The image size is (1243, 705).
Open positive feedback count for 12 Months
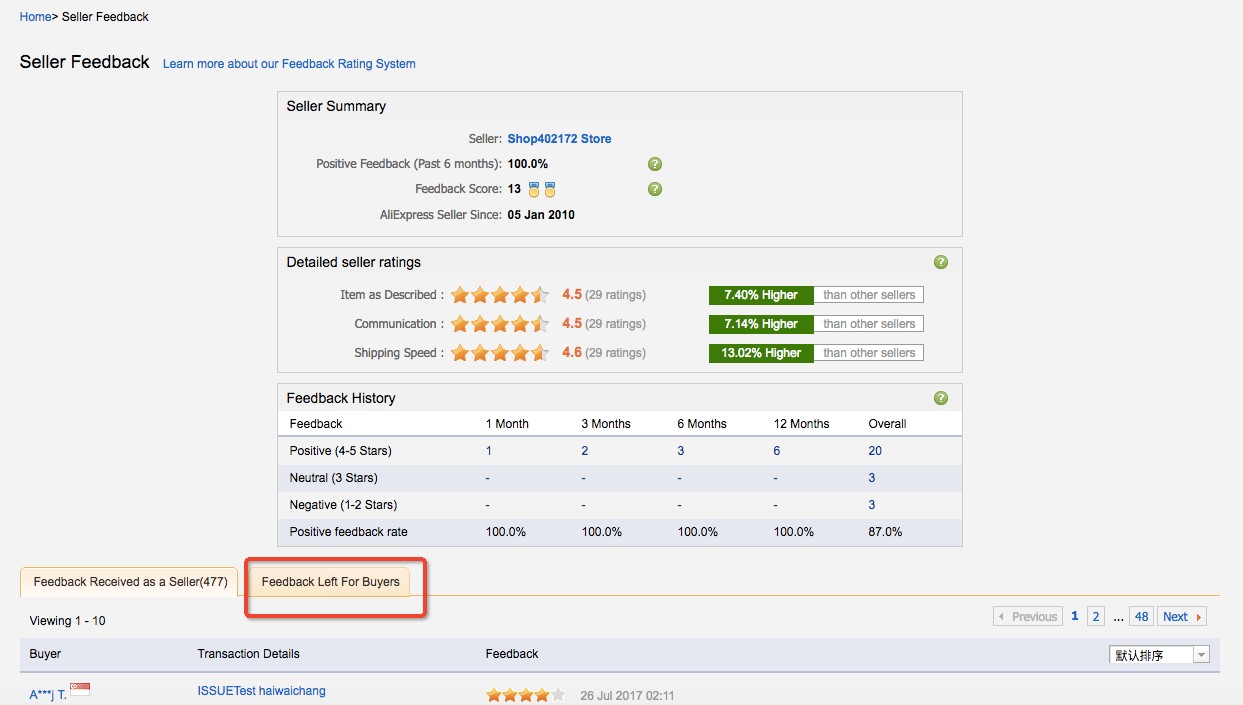777,451
